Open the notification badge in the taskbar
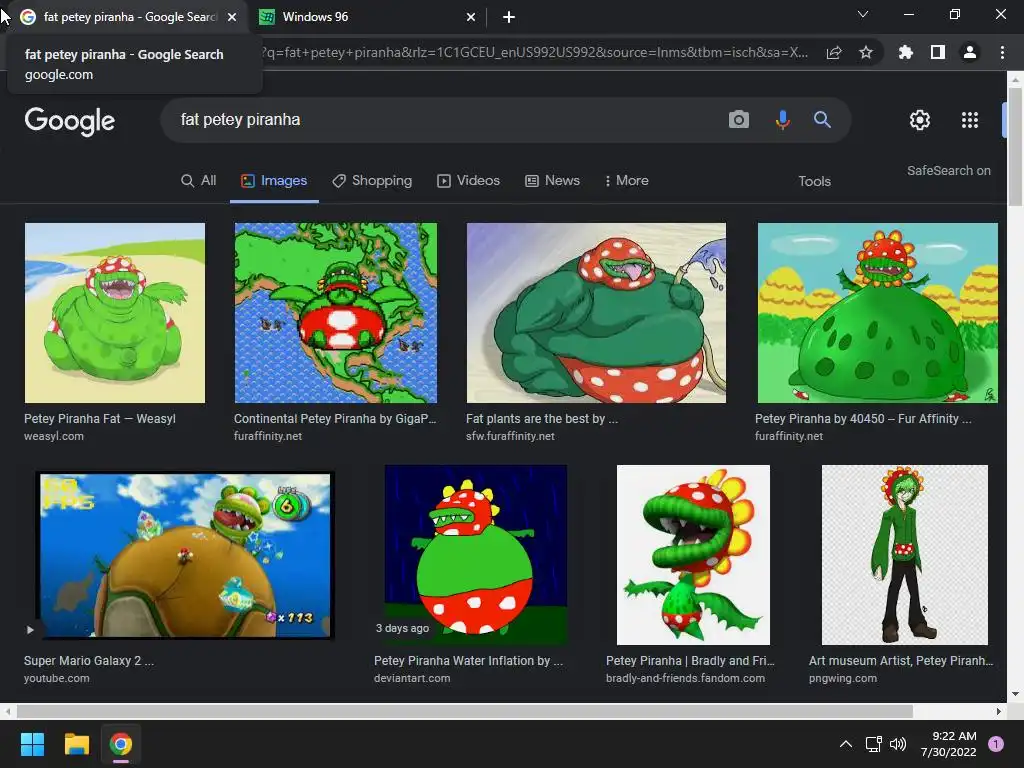The width and height of the screenshot is (1024, 768). 995,744
